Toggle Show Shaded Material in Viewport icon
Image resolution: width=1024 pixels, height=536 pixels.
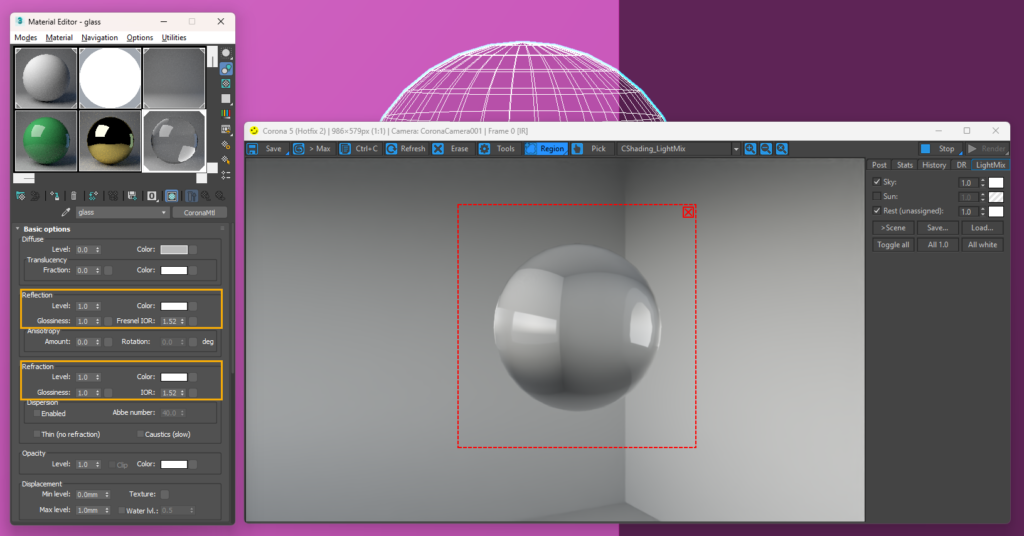click(x=171, y=196)
